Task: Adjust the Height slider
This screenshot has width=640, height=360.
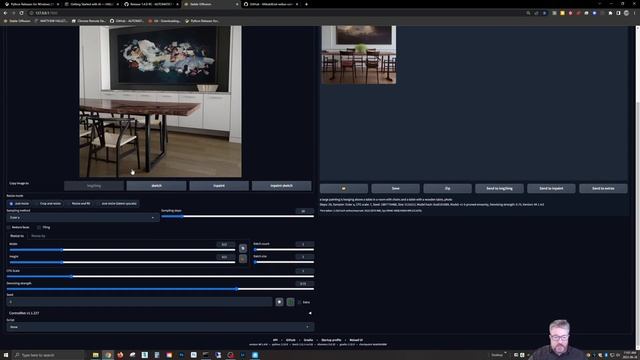Action: click(122, 262)
